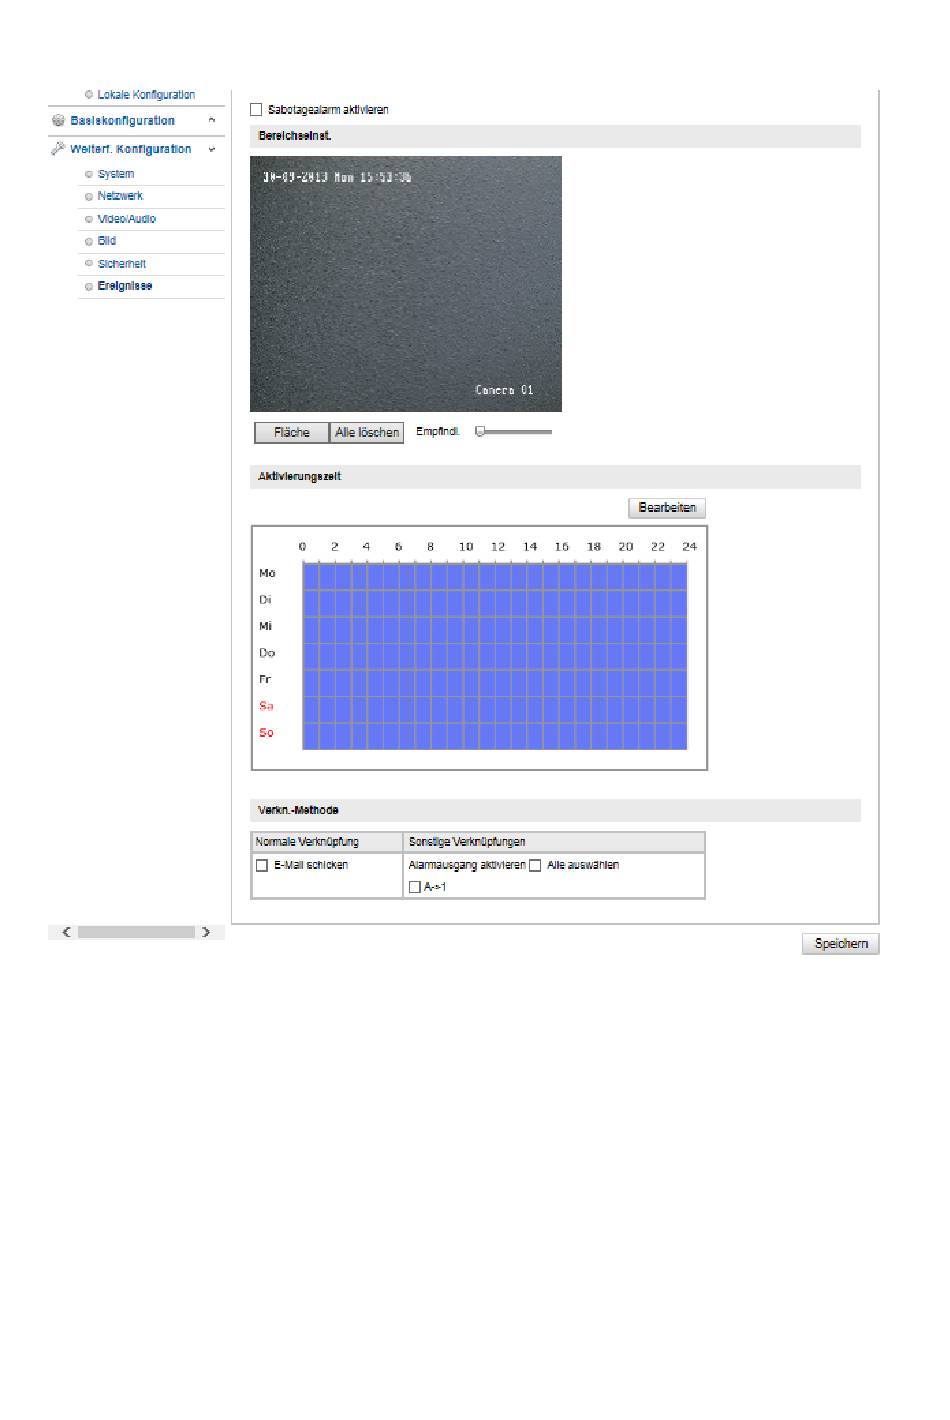The image size is (950, 1420).
Task: Click the Alle löschen button
Action: point(367,433)
